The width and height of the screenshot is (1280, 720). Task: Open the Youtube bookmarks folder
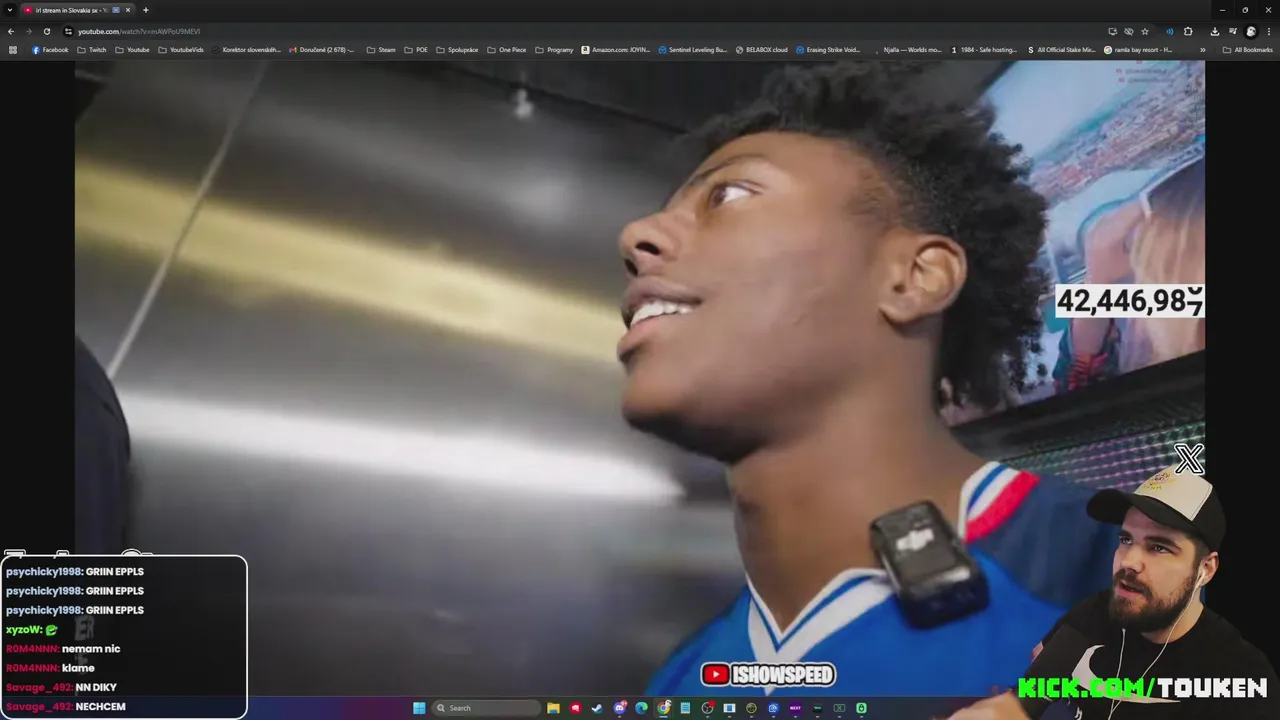point(132,50)
